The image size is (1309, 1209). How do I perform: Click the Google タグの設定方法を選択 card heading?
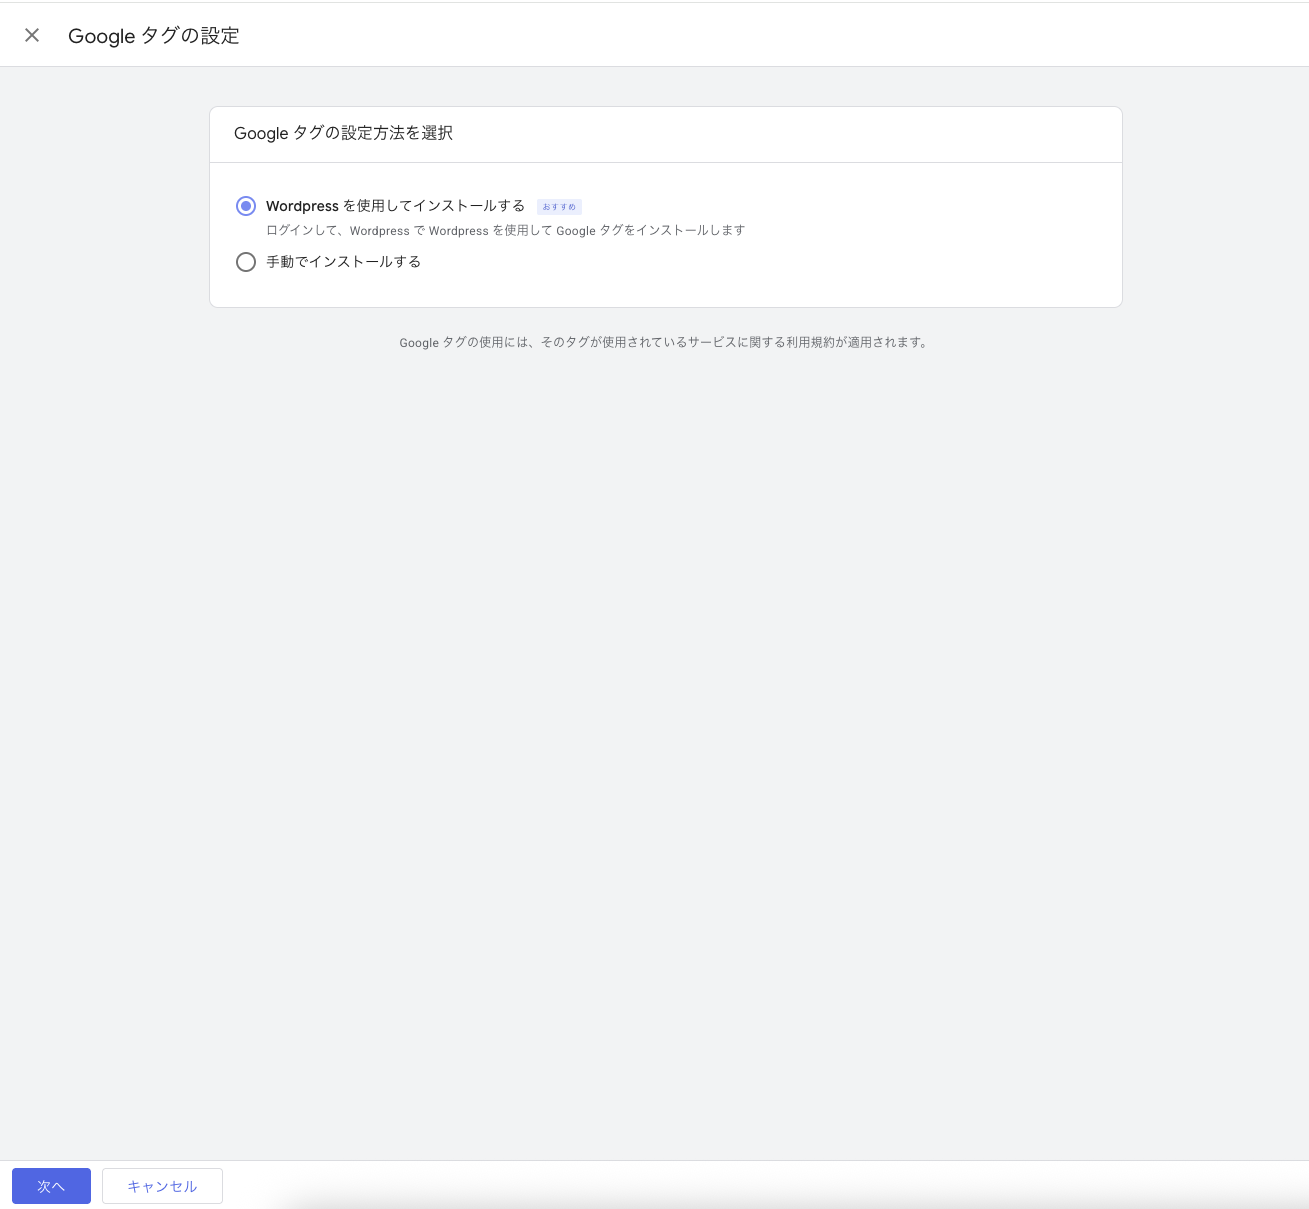point(343,133)
